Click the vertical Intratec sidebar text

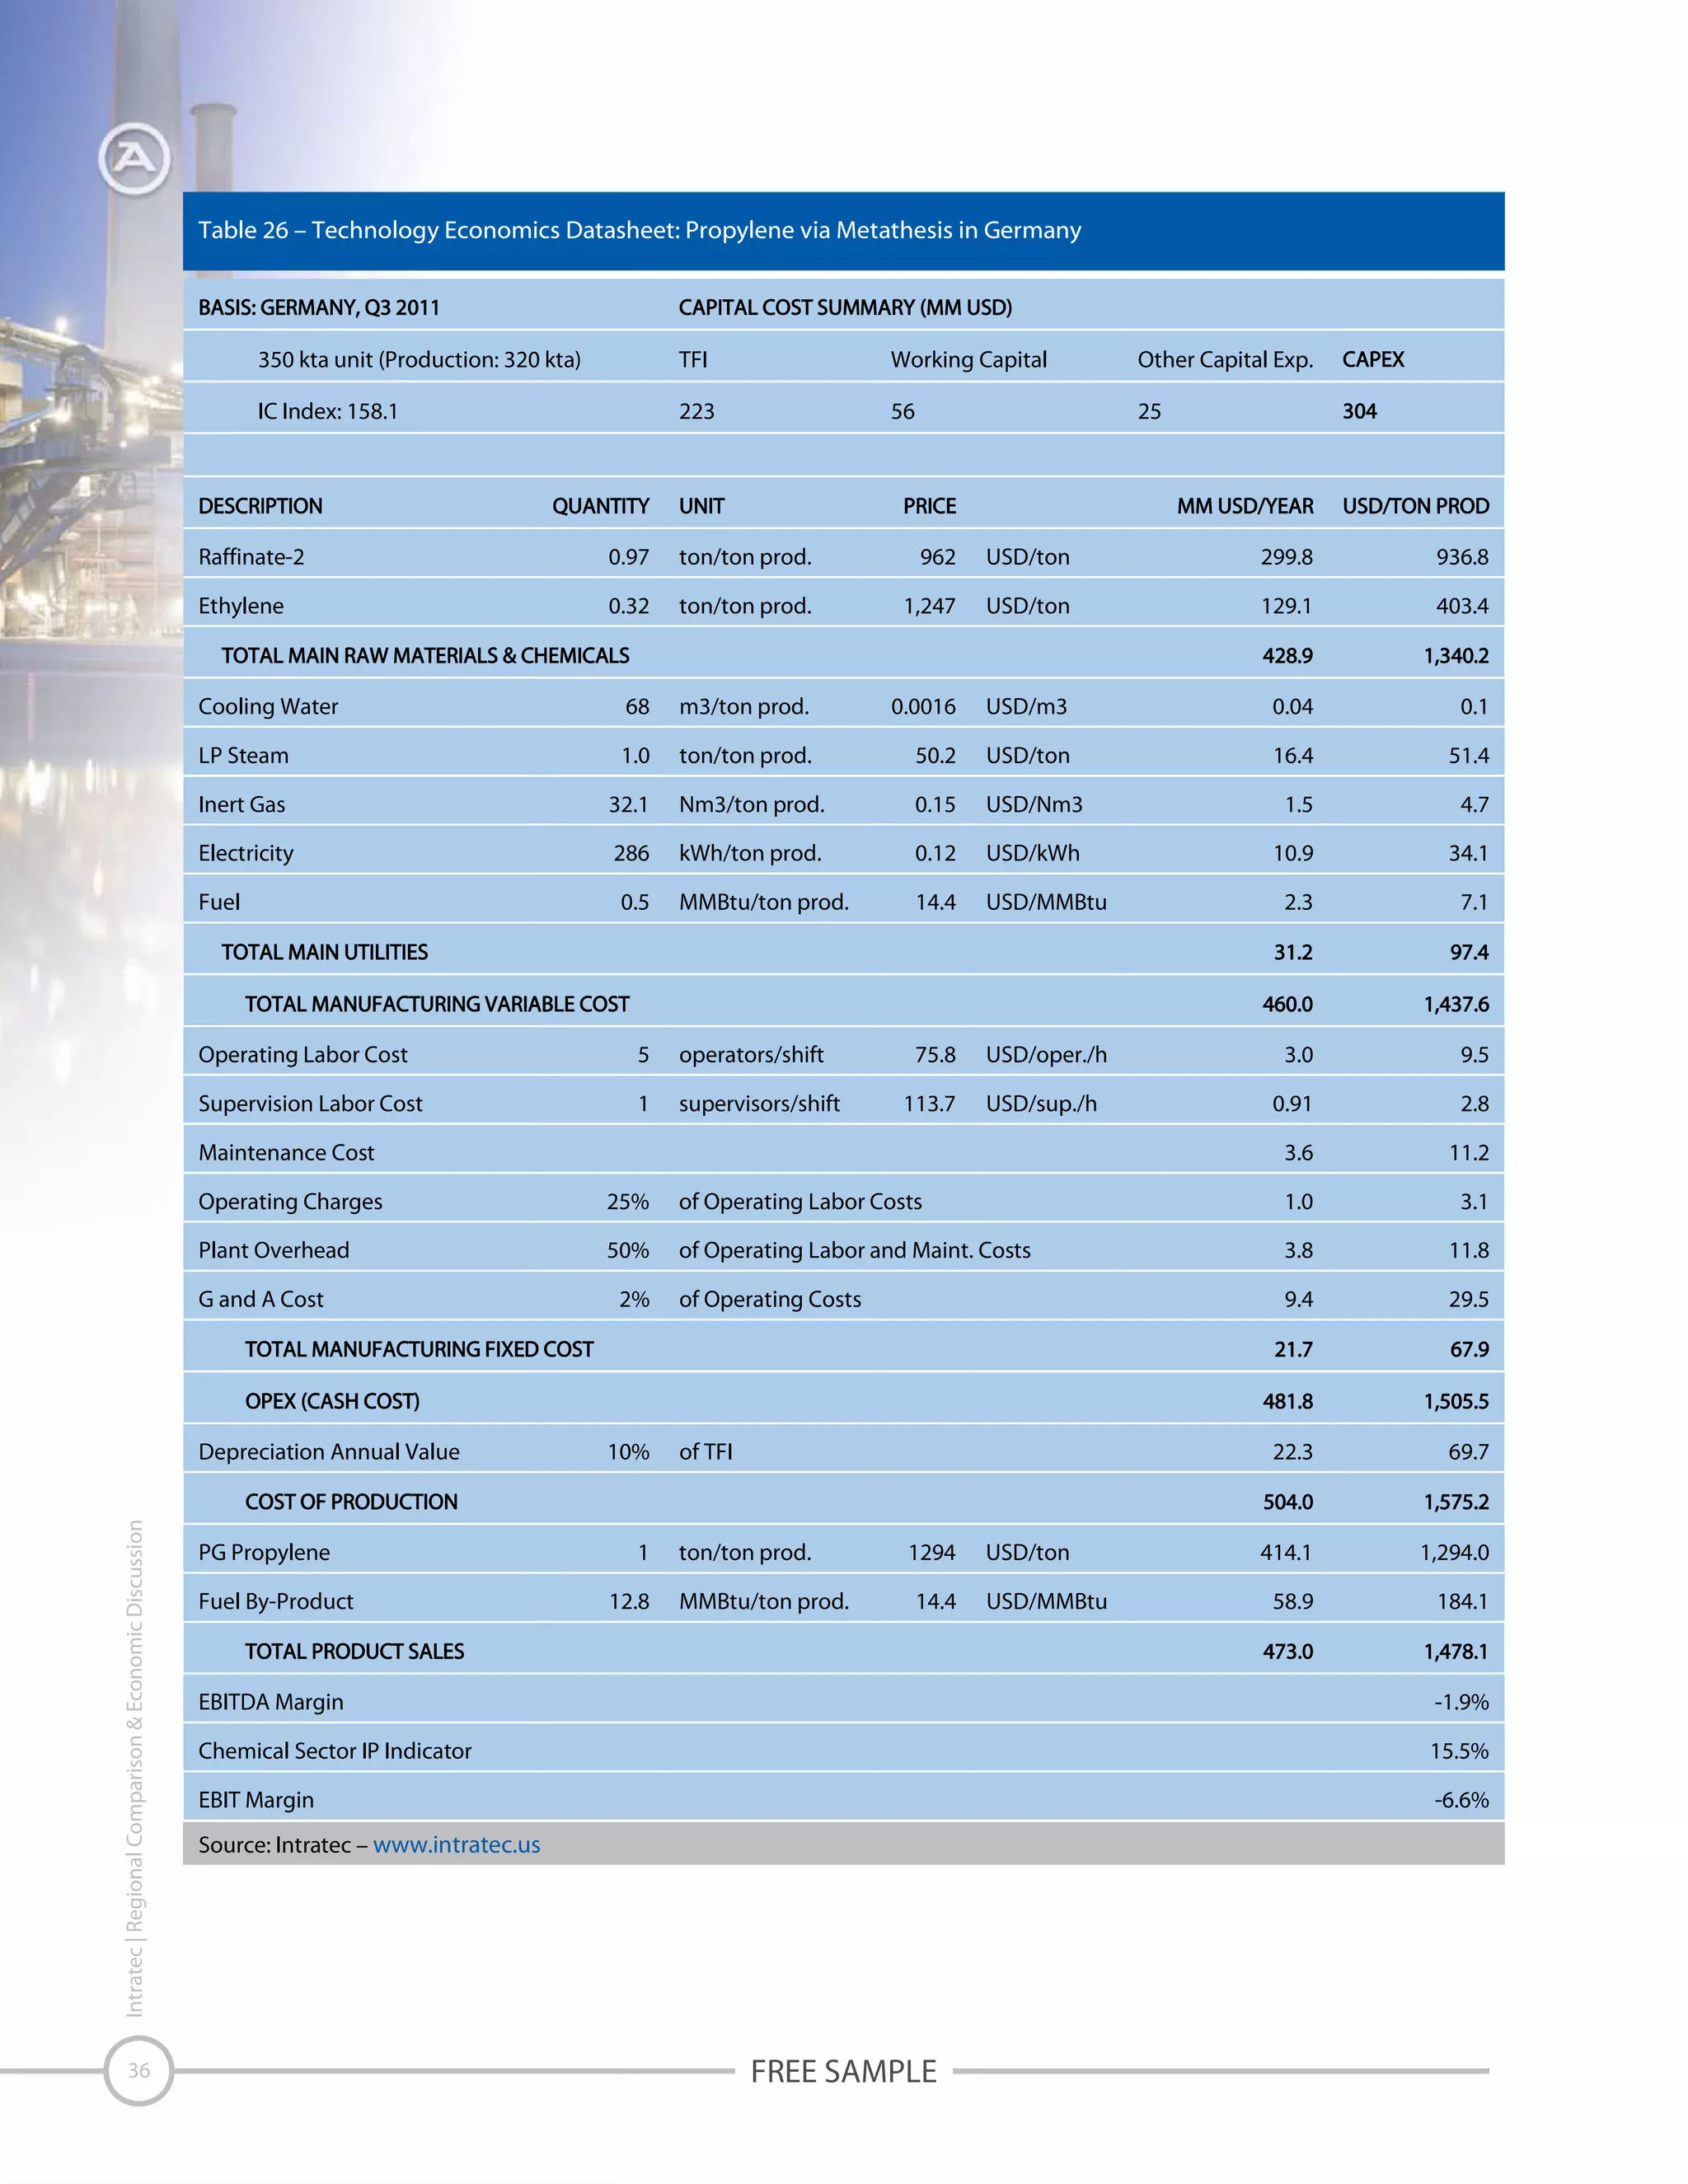[x=135, y=1768]
